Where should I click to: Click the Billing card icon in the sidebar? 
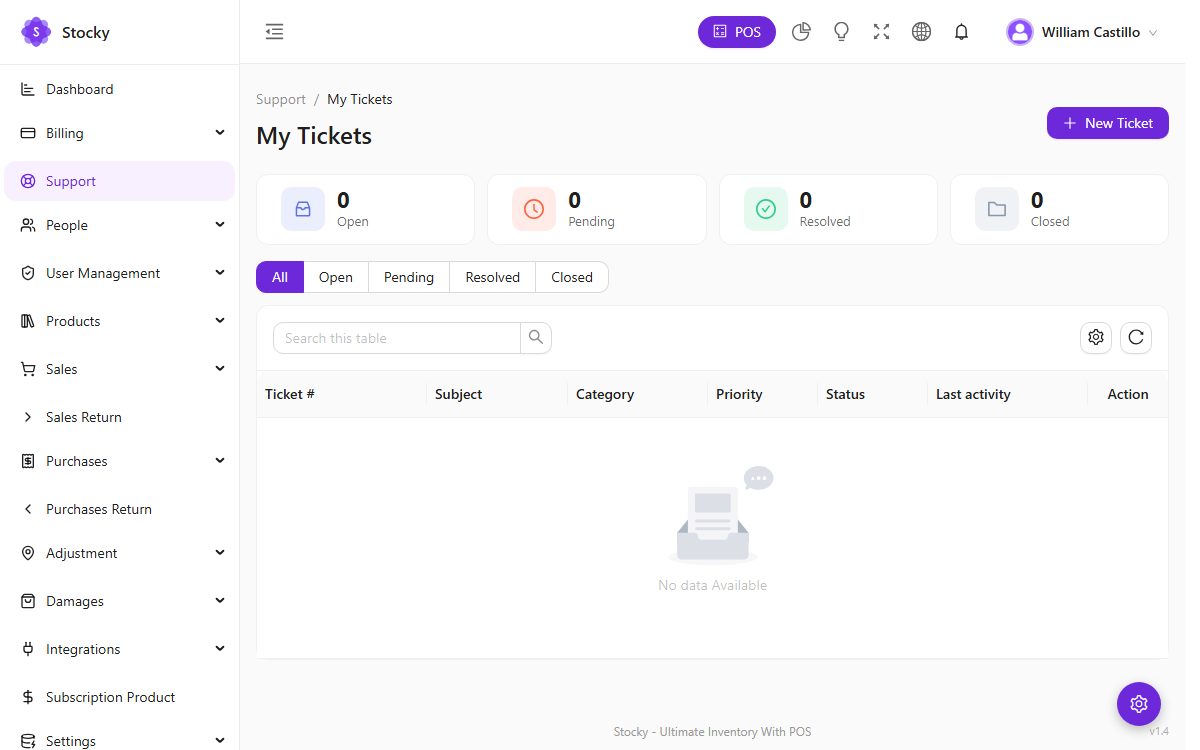point(28,133)
